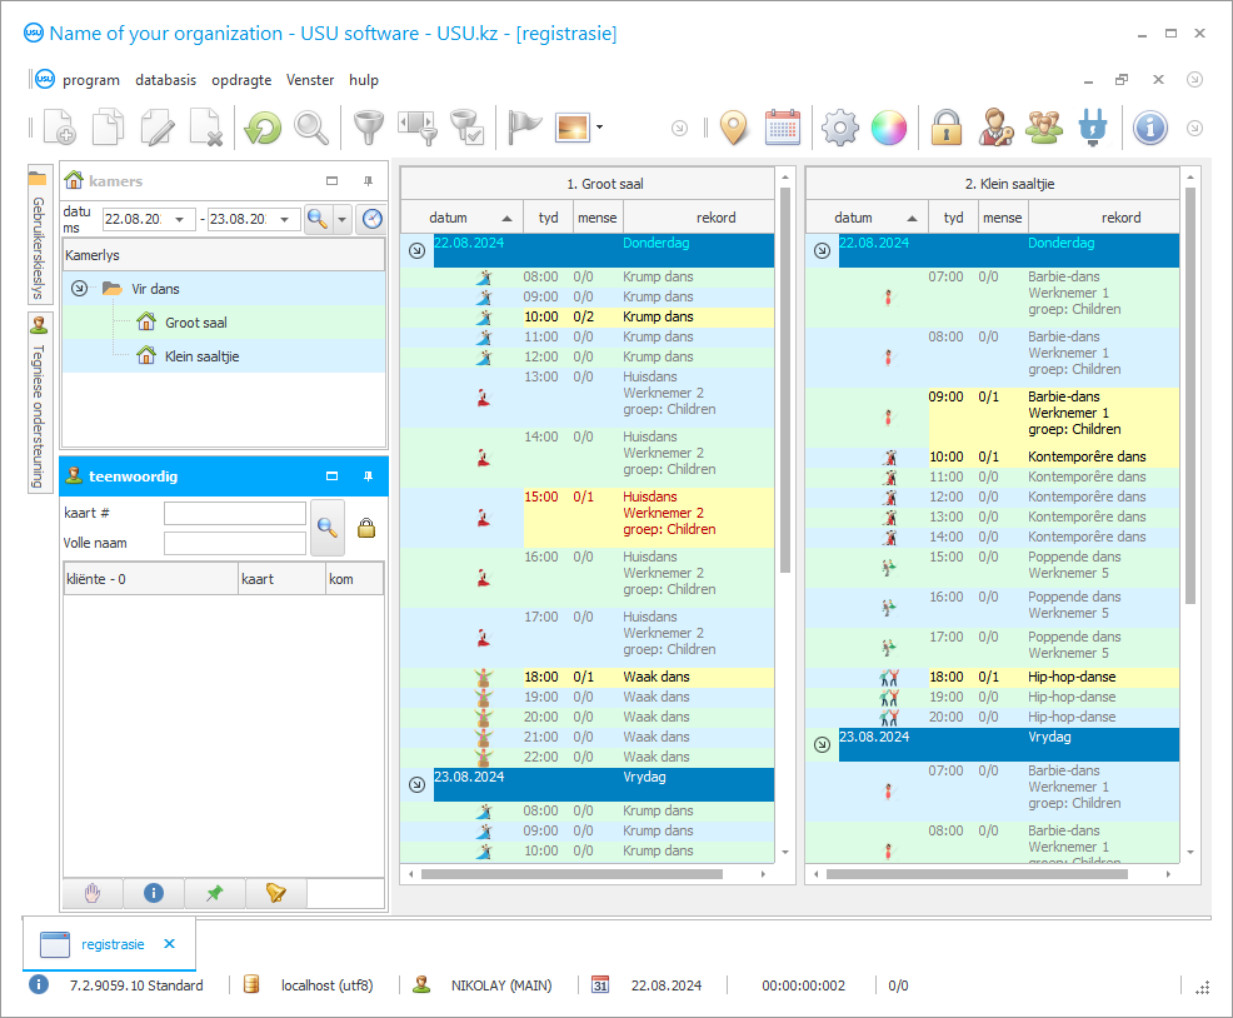Open the color wheel theme icon

pyautogui.click(x=888, y=128)
